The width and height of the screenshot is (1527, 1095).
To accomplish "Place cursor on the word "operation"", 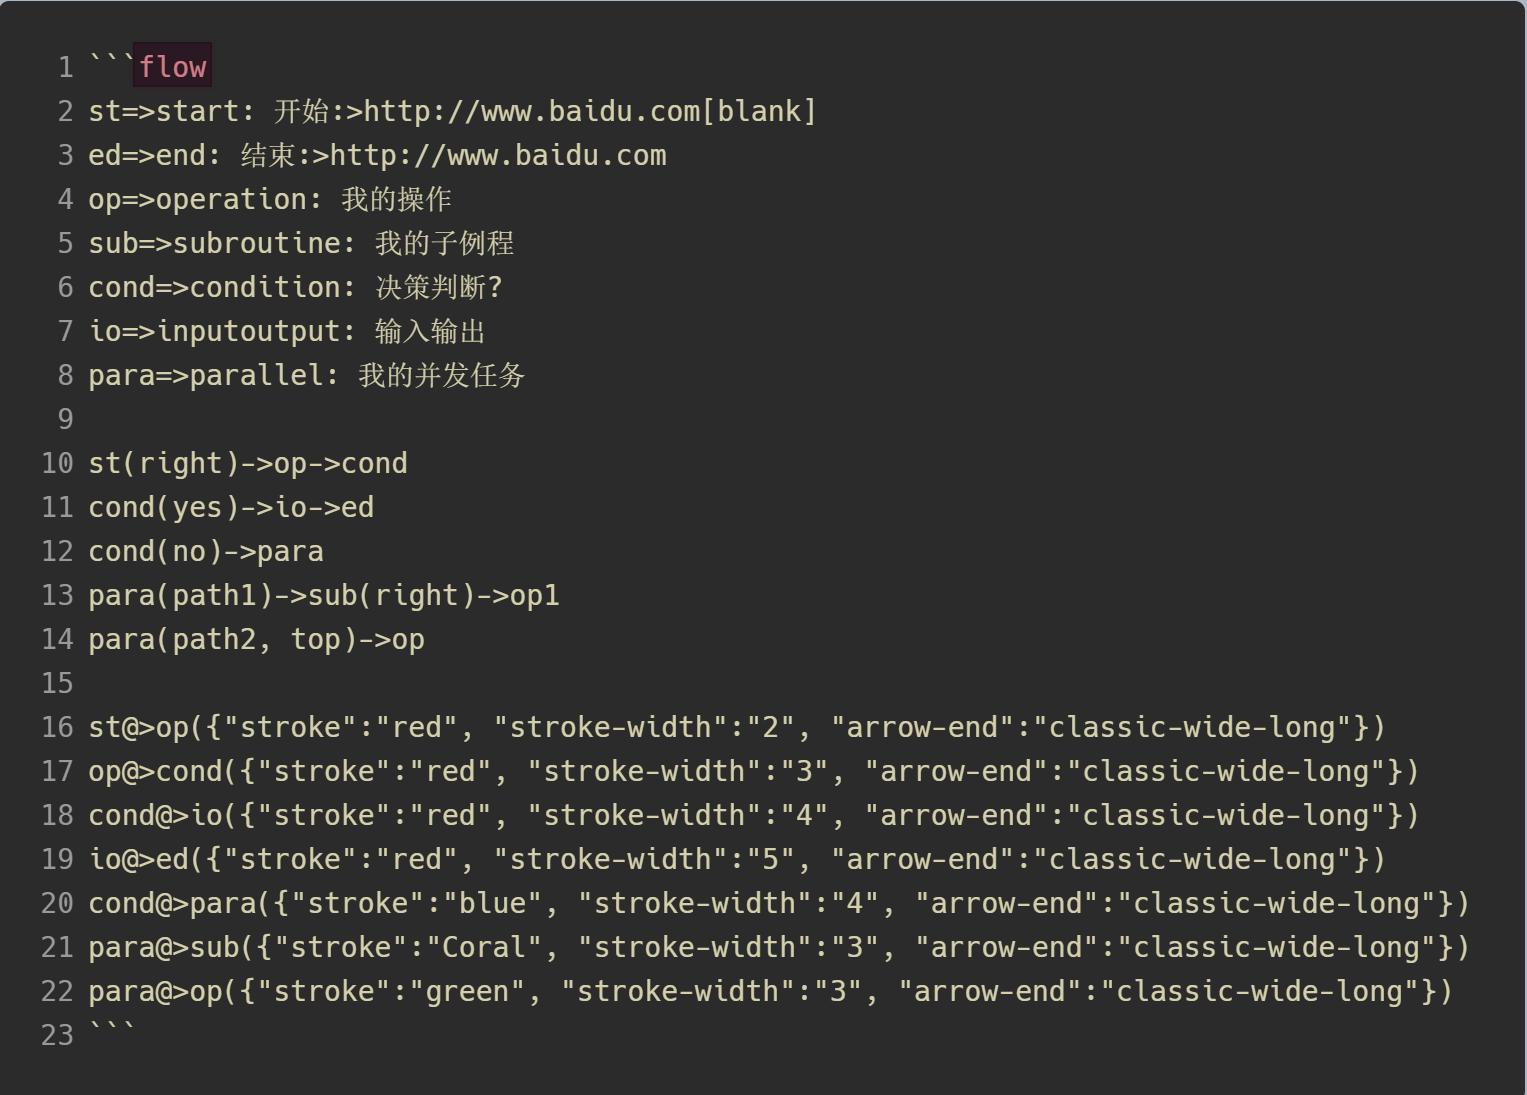I will (x=231, y=199).
